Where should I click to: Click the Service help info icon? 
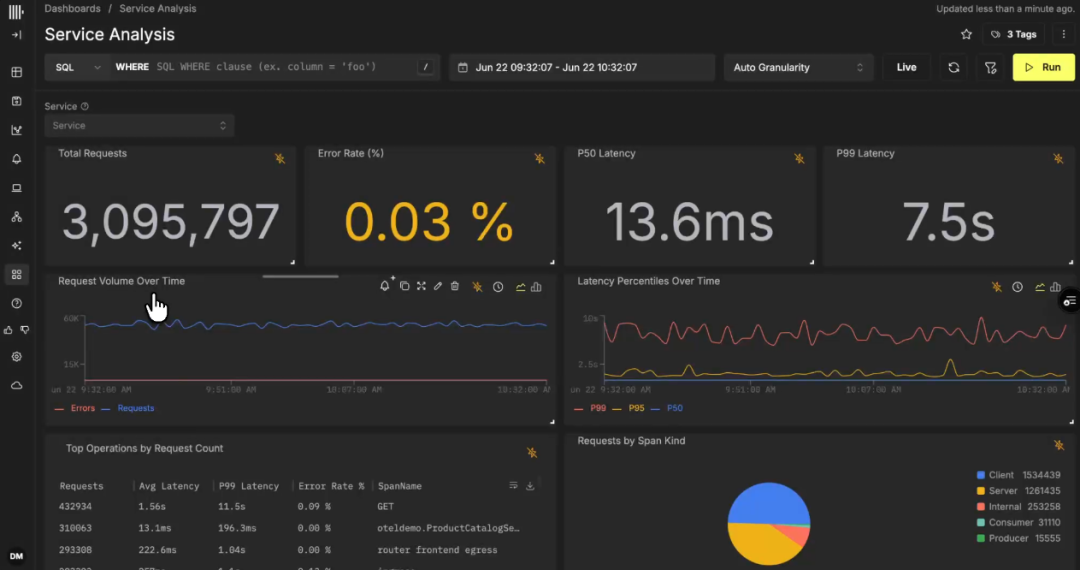(x=85, y=107)
